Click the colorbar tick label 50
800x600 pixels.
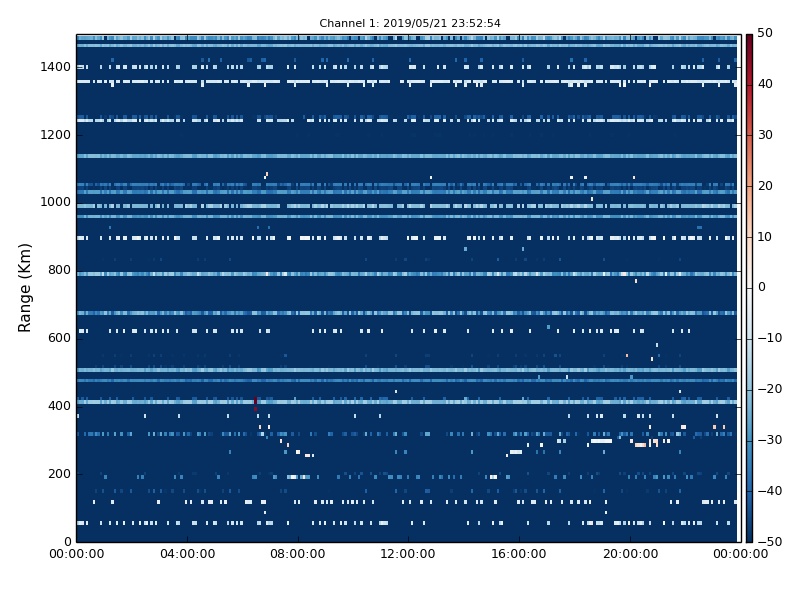click(765, 33)
